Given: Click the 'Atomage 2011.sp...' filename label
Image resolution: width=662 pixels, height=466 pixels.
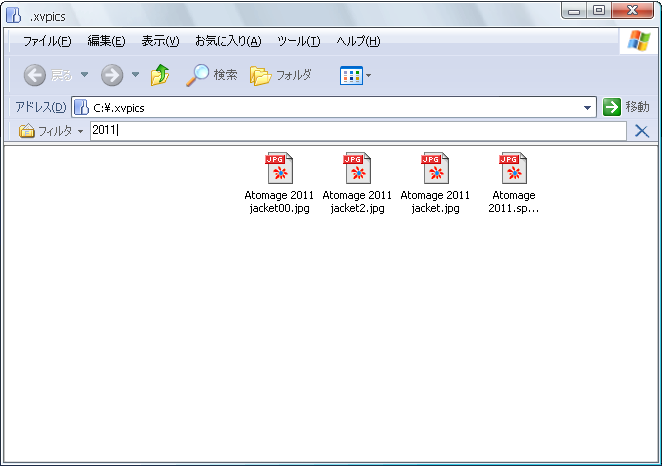Looking at the screenshot, I should tap(513, 202).
